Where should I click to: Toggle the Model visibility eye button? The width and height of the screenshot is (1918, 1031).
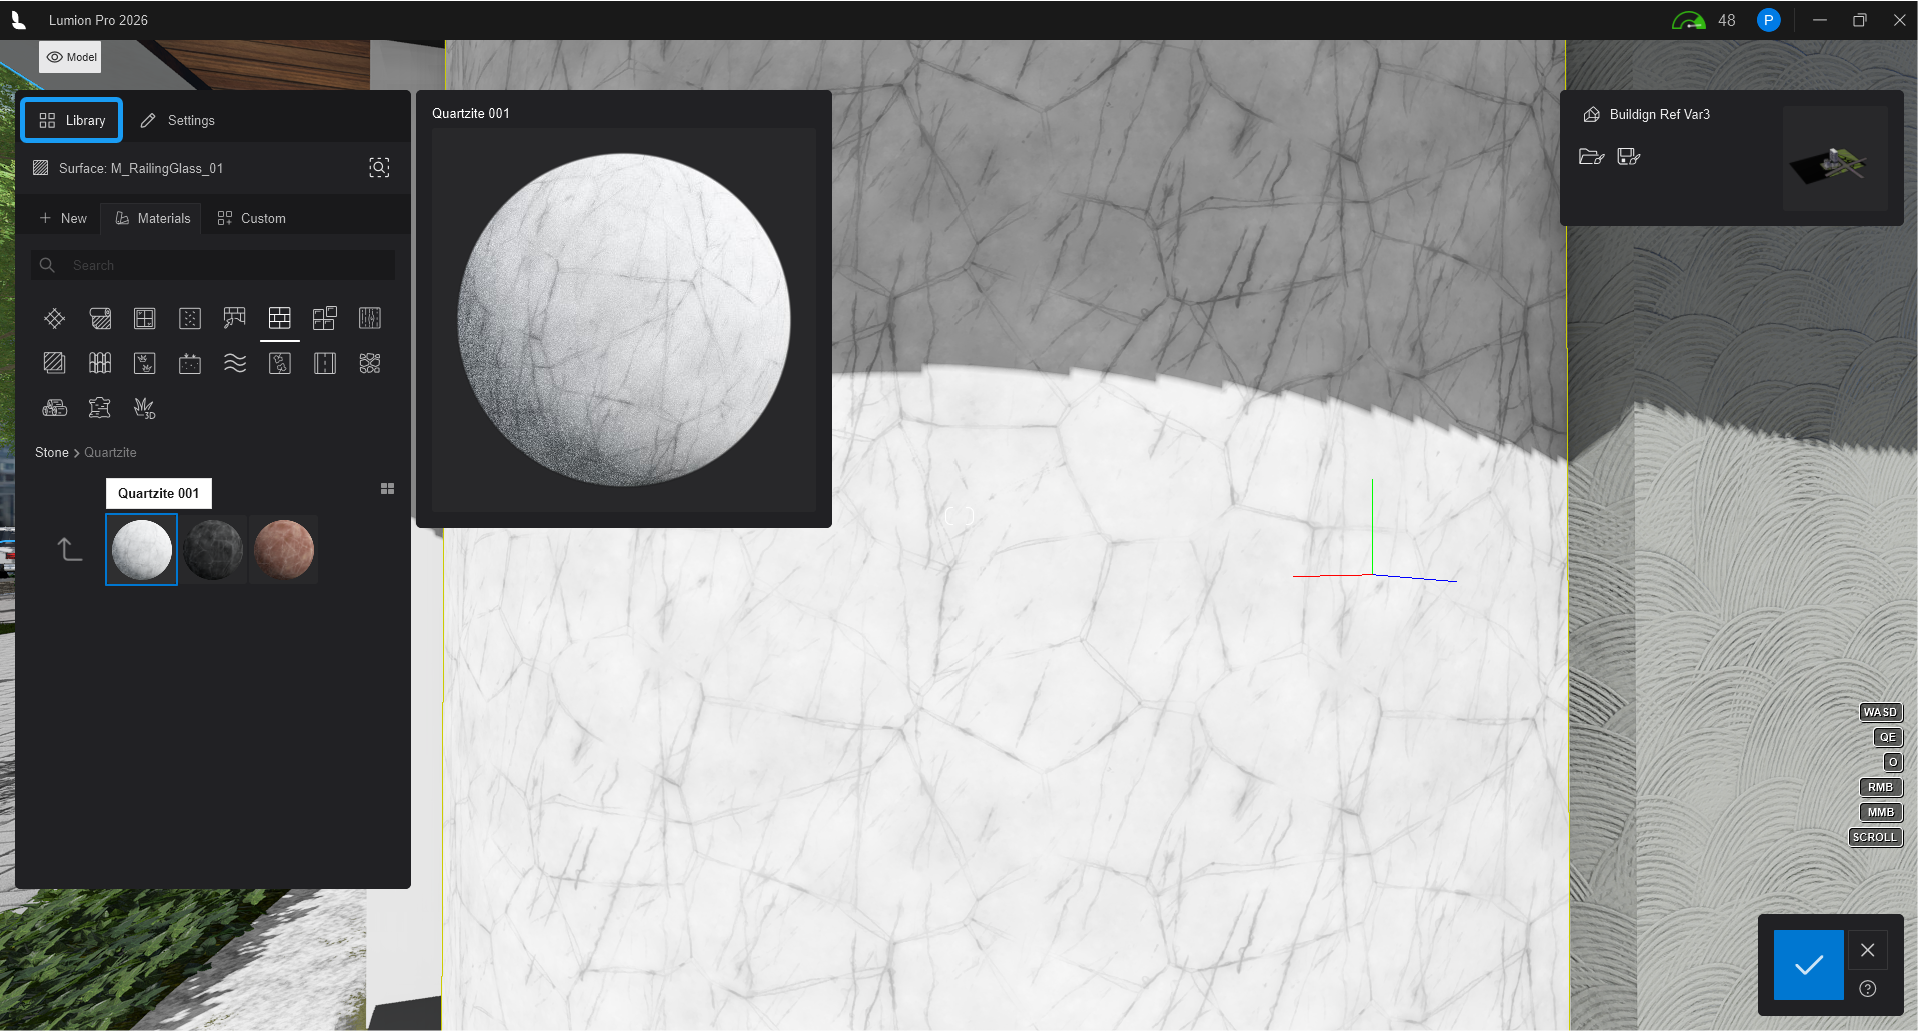[70, 57]
